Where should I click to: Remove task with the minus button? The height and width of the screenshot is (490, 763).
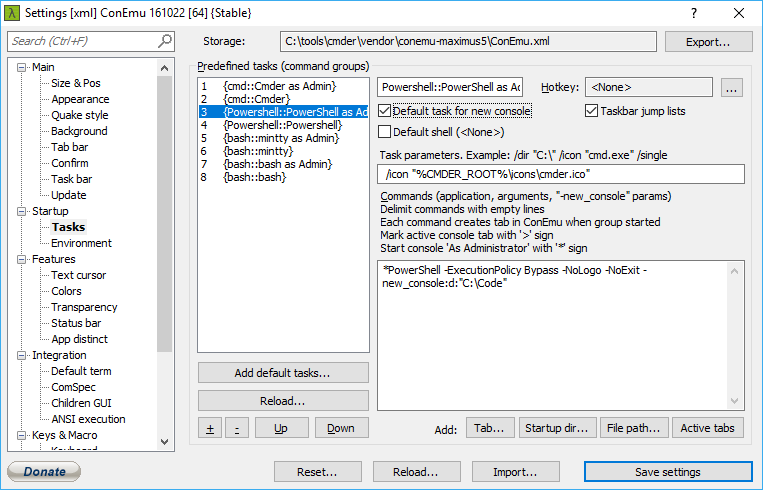[x=237, y=428]
